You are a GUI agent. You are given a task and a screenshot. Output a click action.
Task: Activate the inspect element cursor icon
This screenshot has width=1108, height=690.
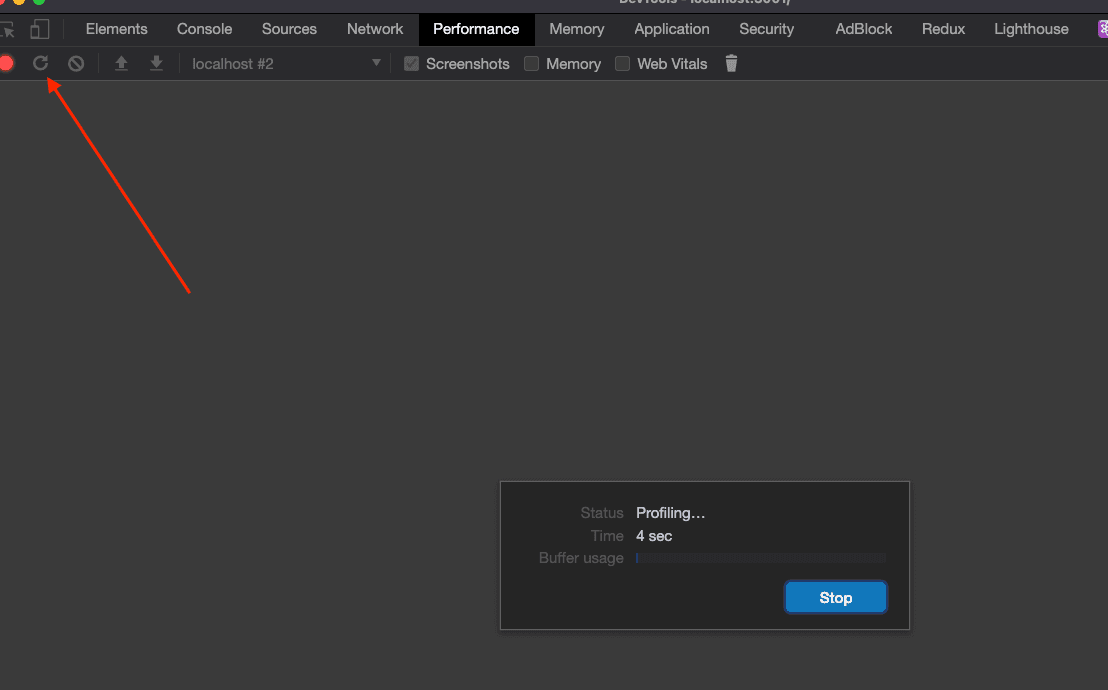pos(7,29)
